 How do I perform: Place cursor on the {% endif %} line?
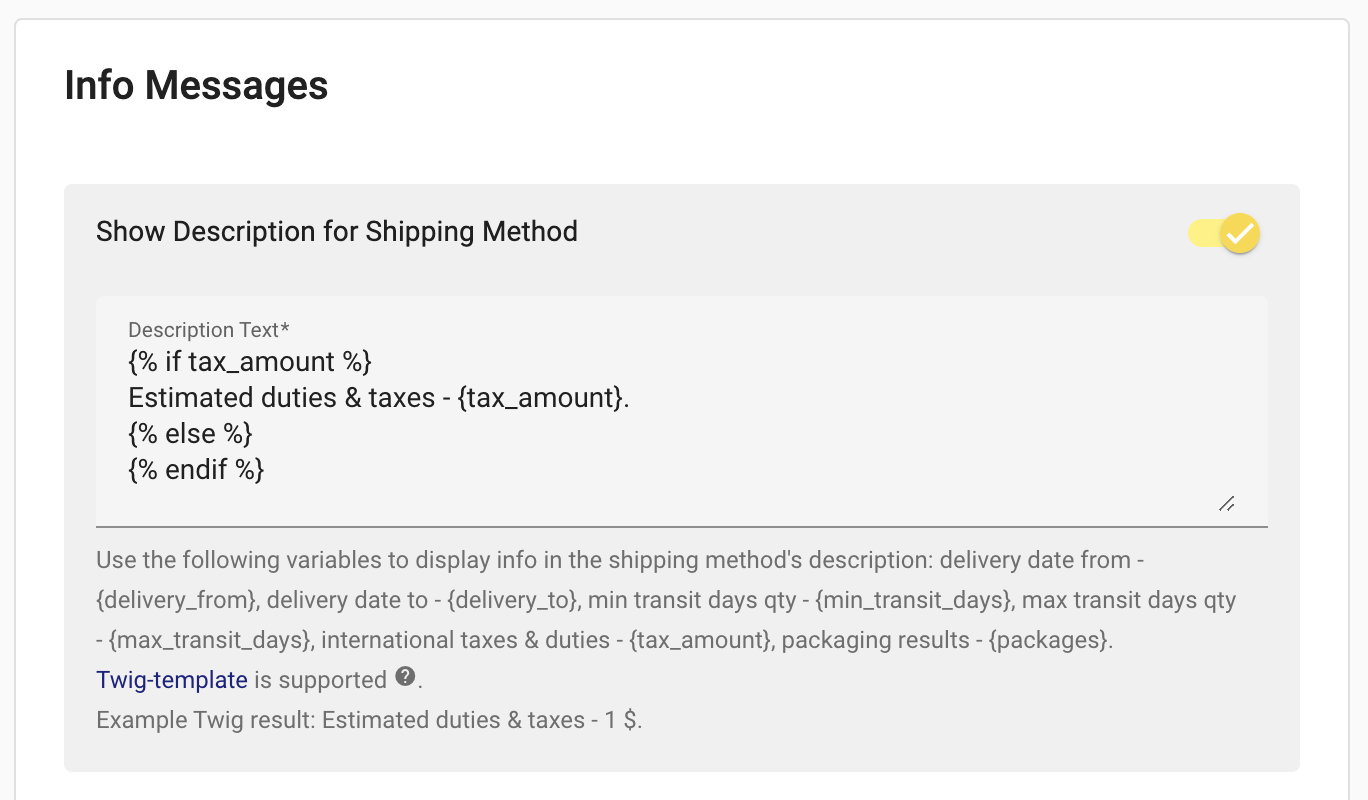196,470
